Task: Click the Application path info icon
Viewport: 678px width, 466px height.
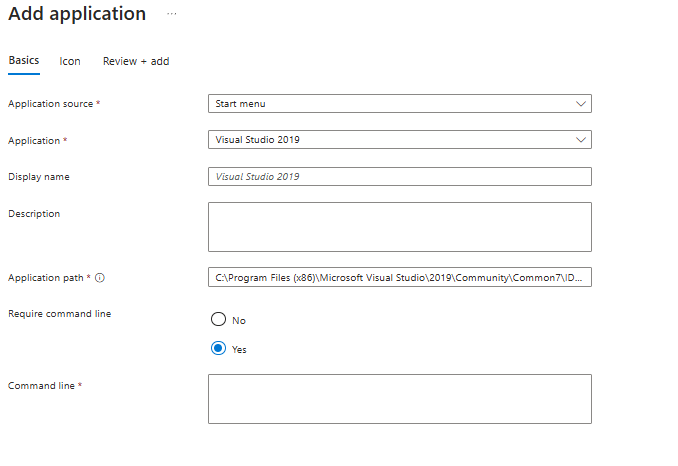Action: [x=100, y=278]
